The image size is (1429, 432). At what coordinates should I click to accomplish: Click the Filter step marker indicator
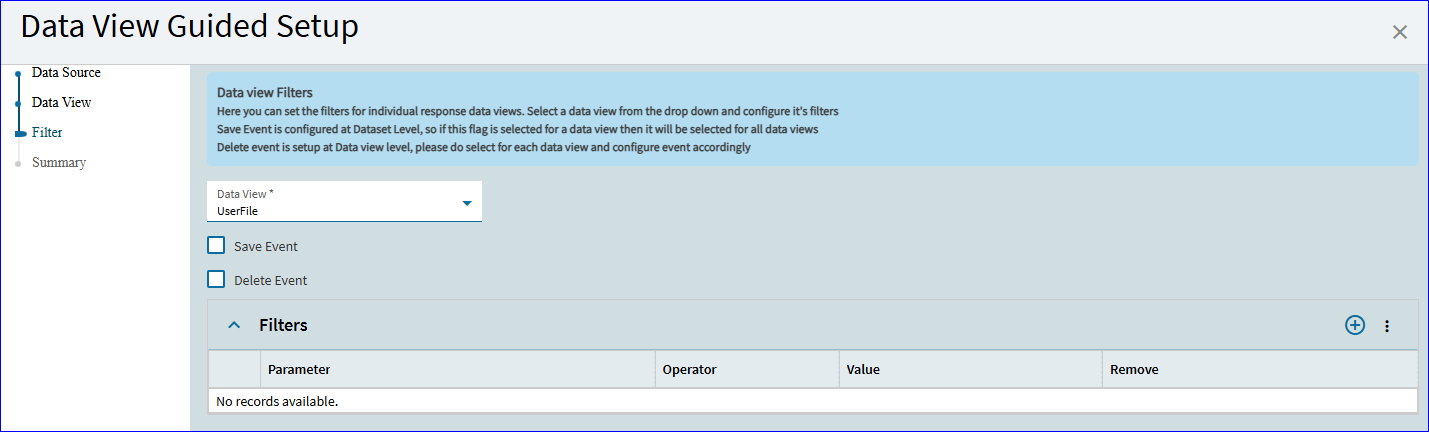(19, 132)
